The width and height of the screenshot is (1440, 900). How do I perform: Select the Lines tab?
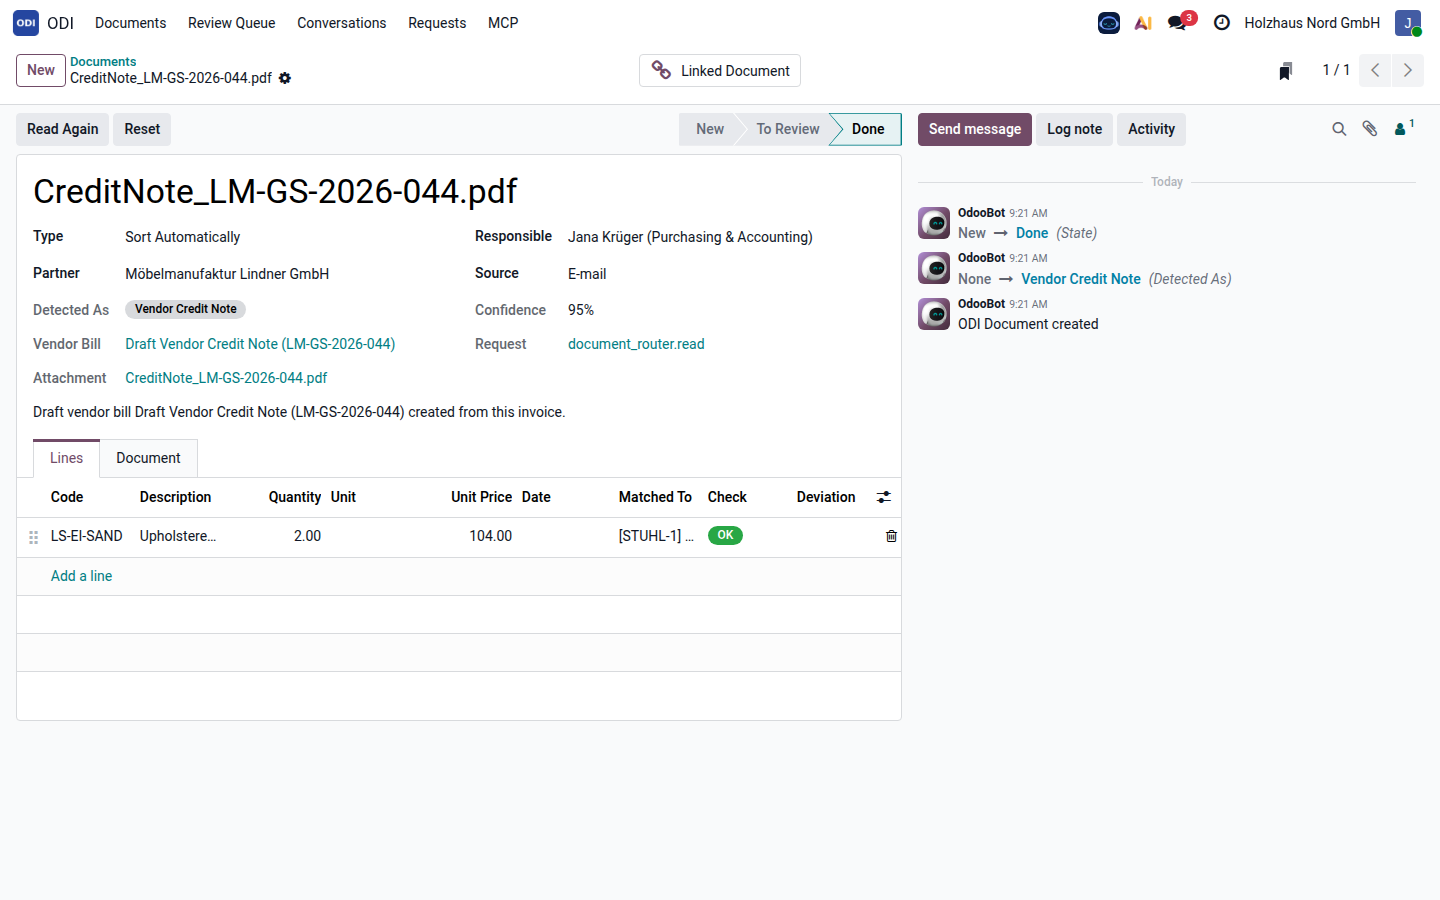(x=67, y=458)
